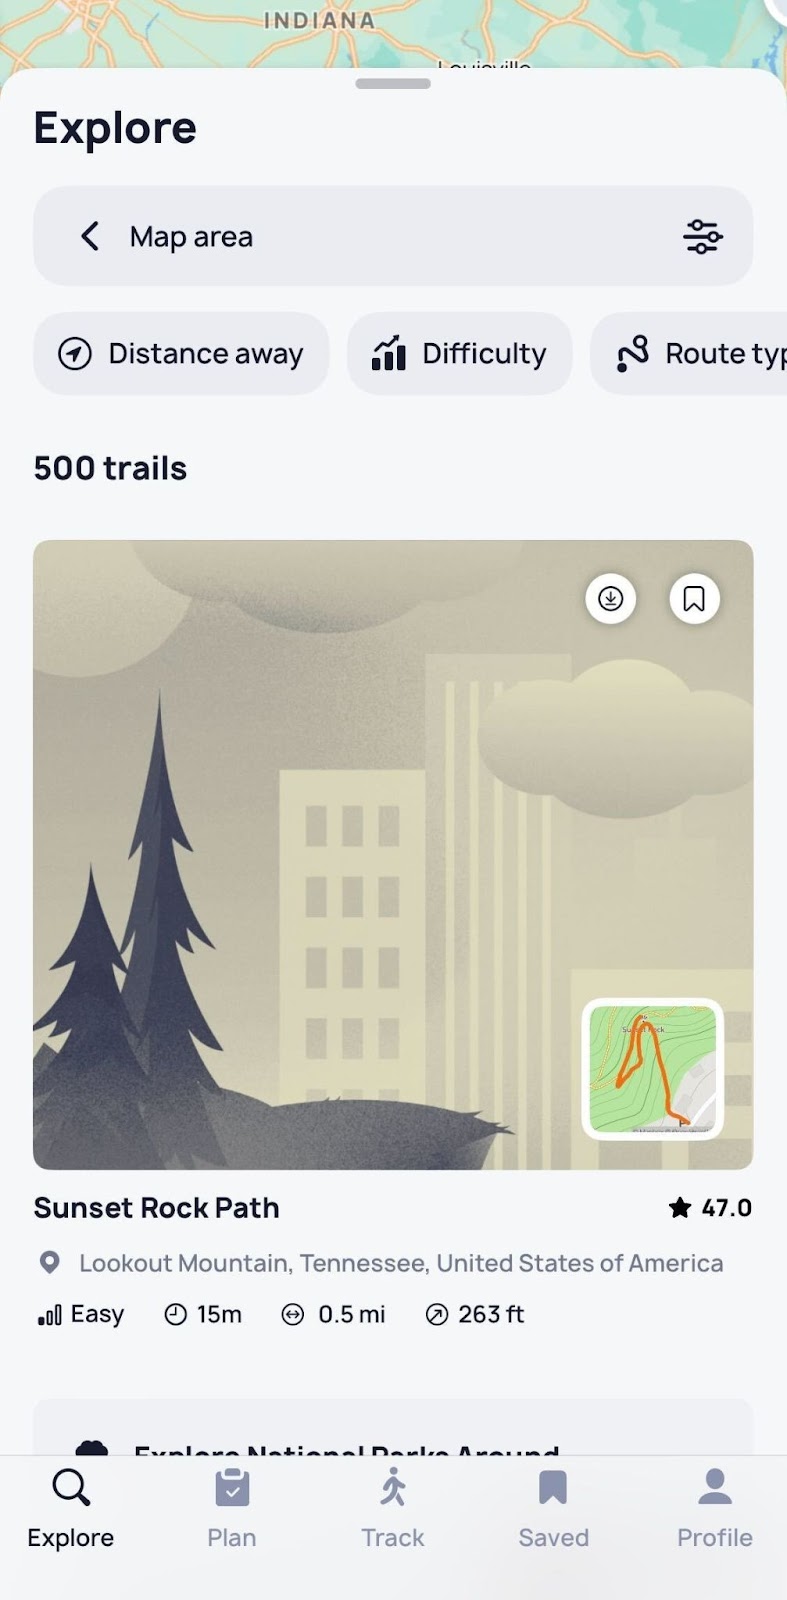Switch to the Track tab

coord(393,1510)
